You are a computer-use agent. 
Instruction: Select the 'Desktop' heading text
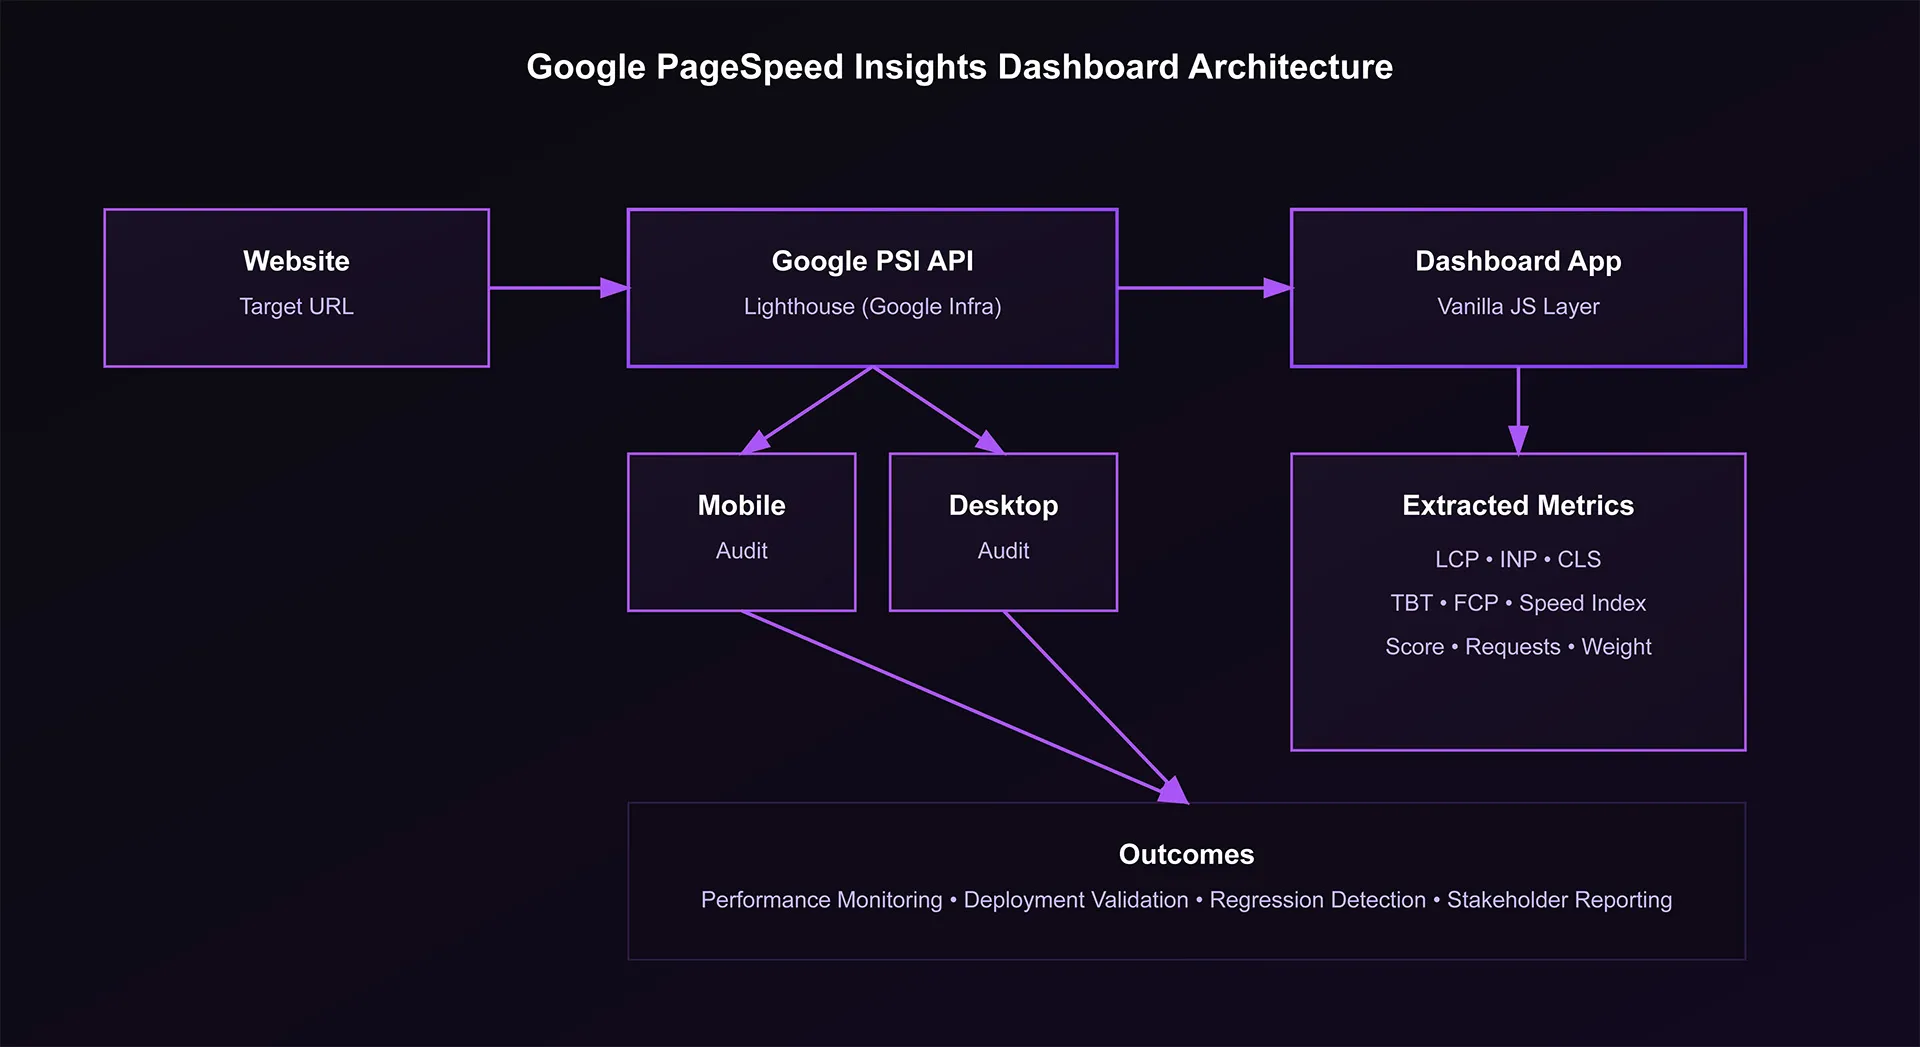coord(1003,505)
